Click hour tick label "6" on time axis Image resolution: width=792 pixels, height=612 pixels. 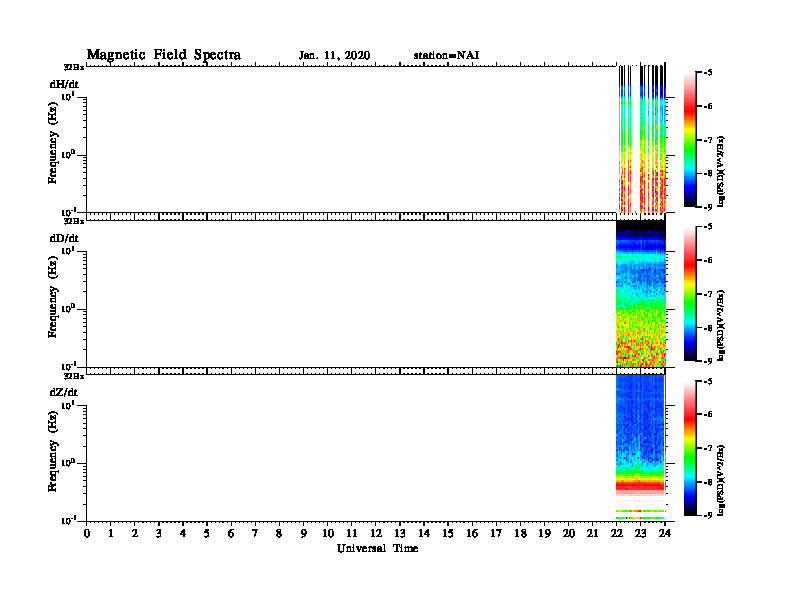tap(231, 533)
